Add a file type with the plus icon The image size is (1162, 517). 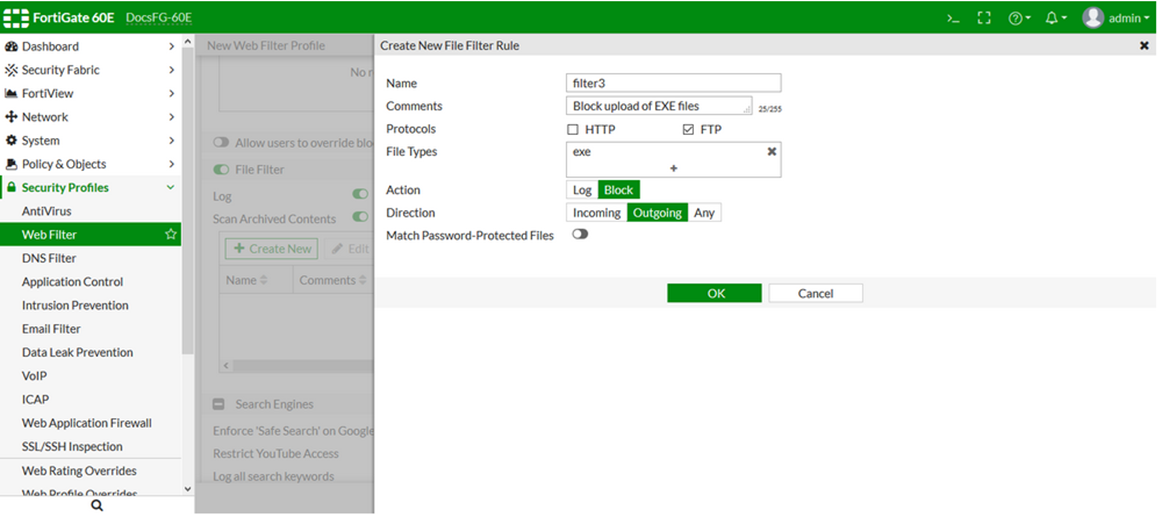click(x=674, y=168)
